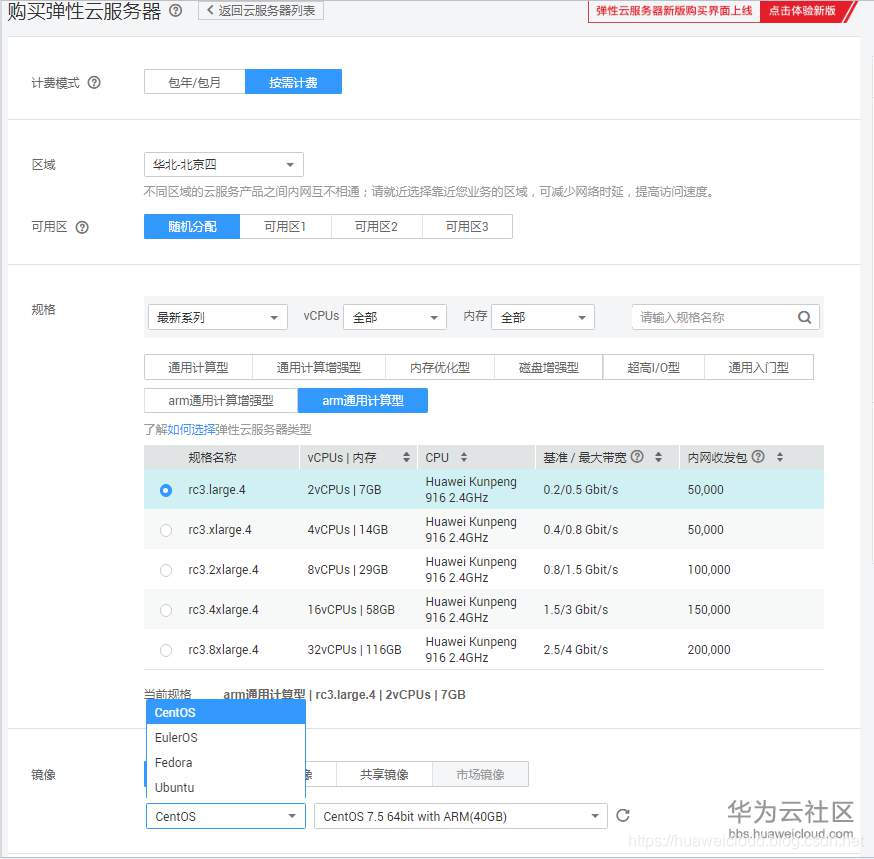This screenshot has width=874, height=859.
Task: Select EulerOS in dropdown list
Action: (226, 737)
